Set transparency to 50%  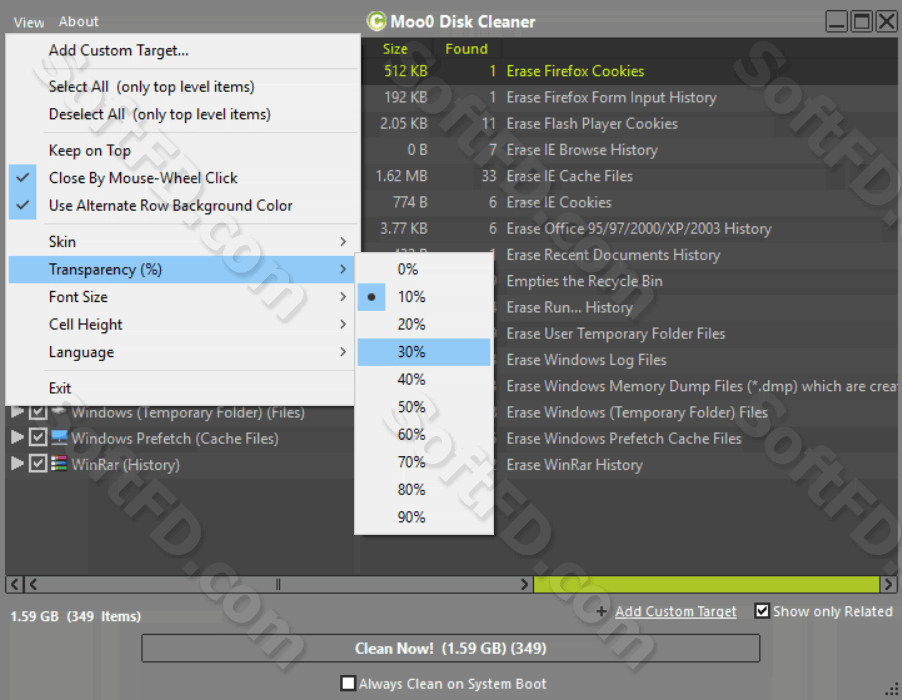424,407
